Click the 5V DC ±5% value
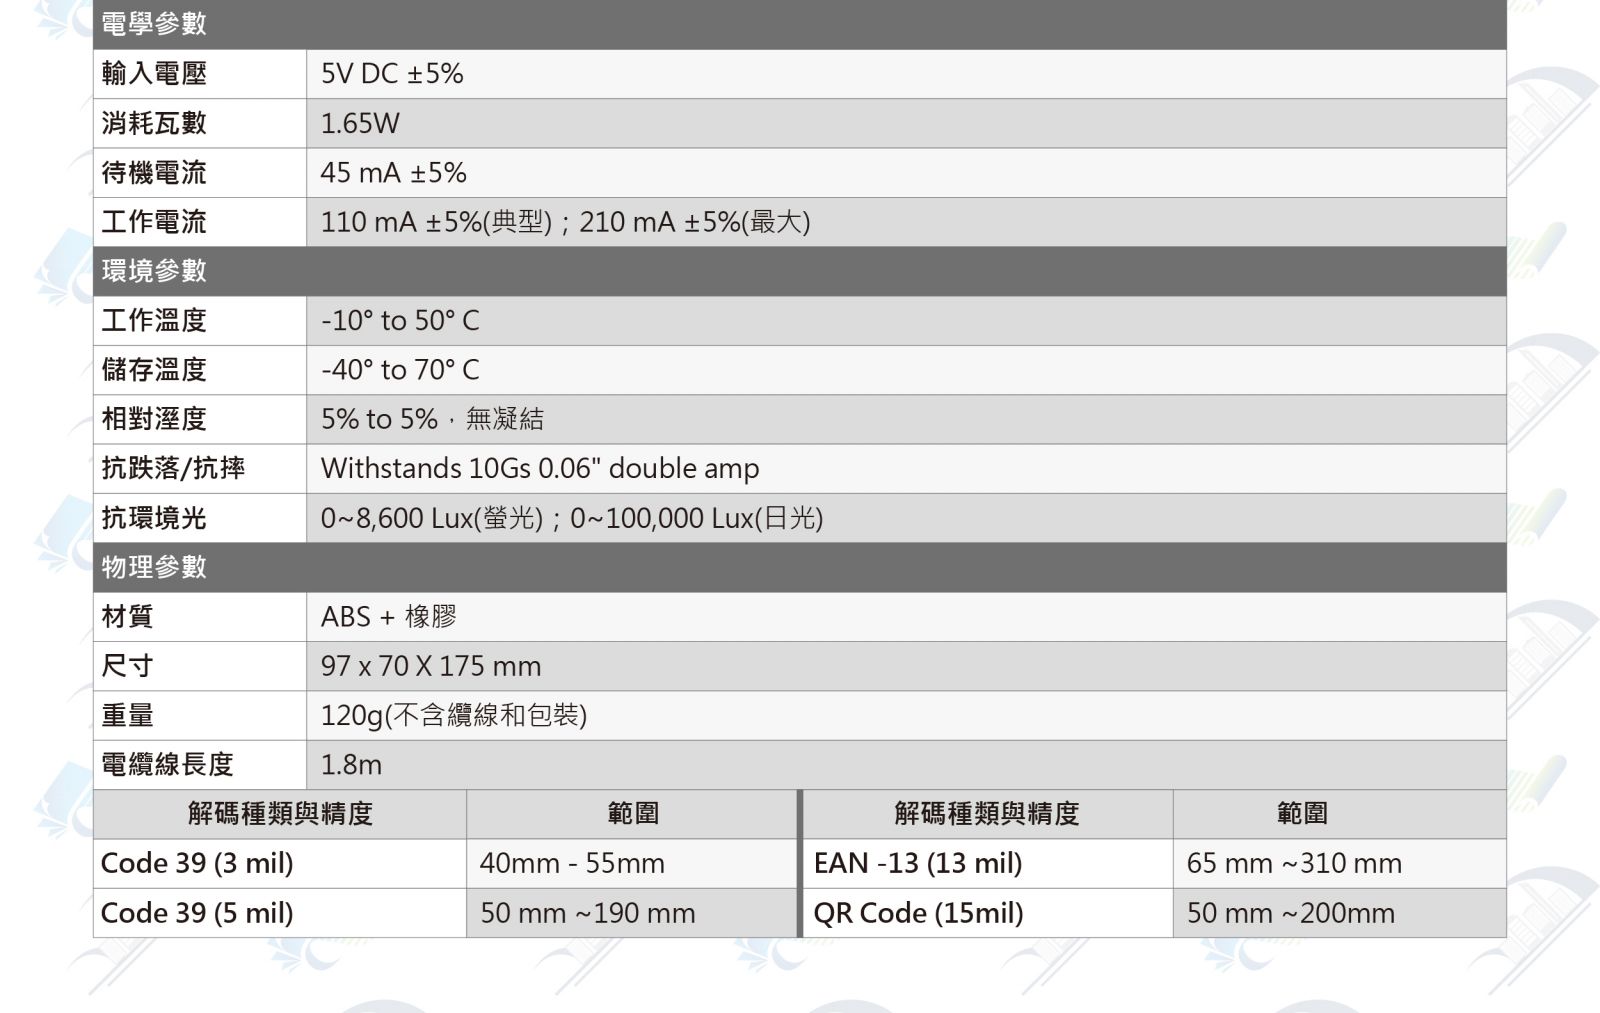Screen dimensions: 1600x1013 click(392, 73)
